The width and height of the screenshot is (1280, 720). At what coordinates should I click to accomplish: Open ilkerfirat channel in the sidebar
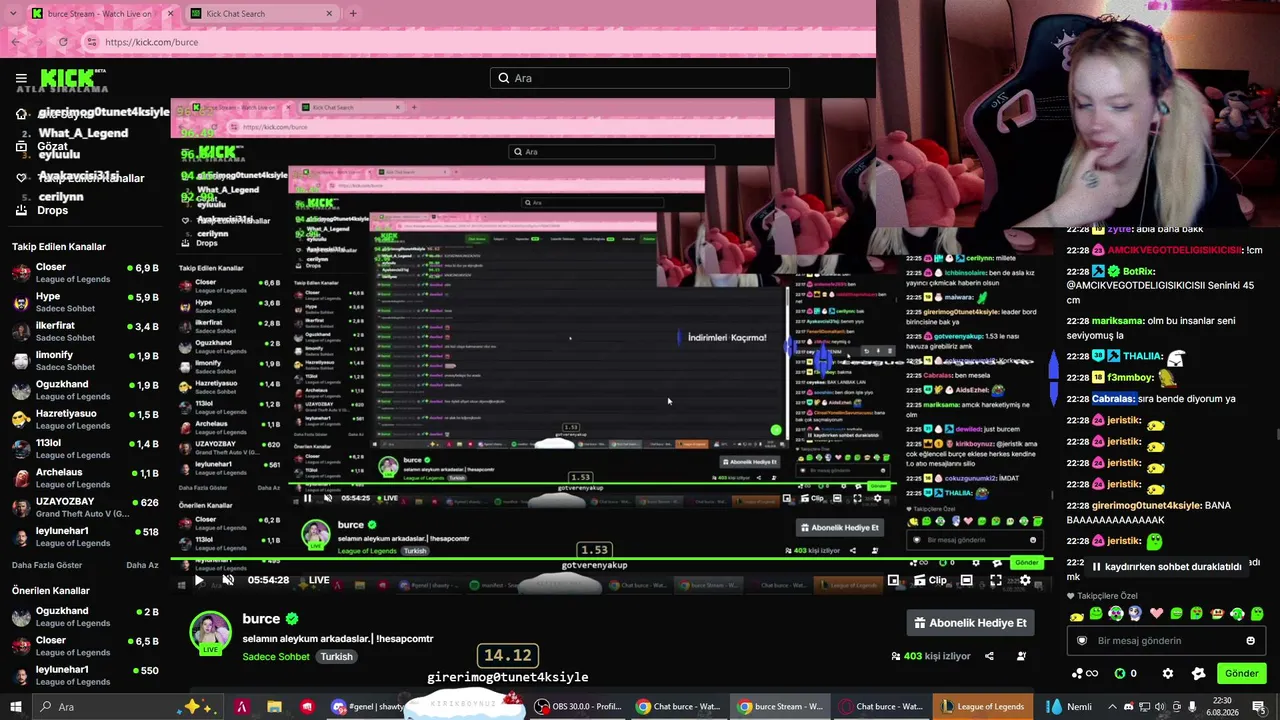85,331
